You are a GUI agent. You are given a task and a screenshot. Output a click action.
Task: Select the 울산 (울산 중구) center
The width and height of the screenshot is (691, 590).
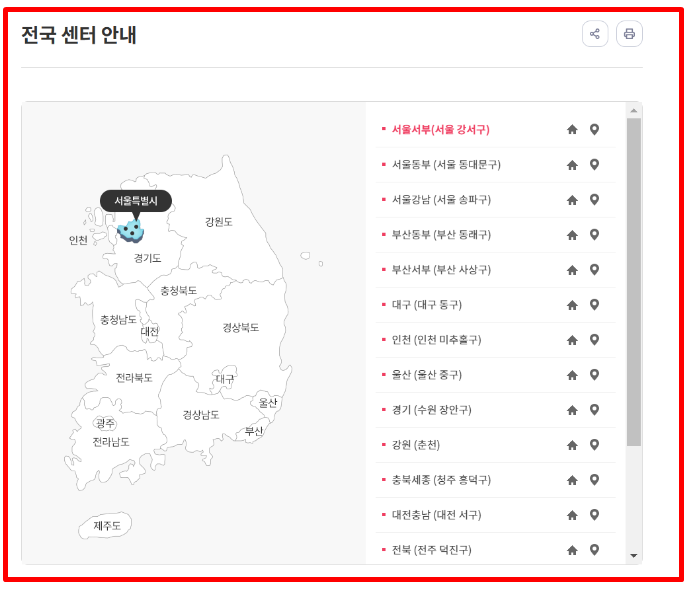427,375
